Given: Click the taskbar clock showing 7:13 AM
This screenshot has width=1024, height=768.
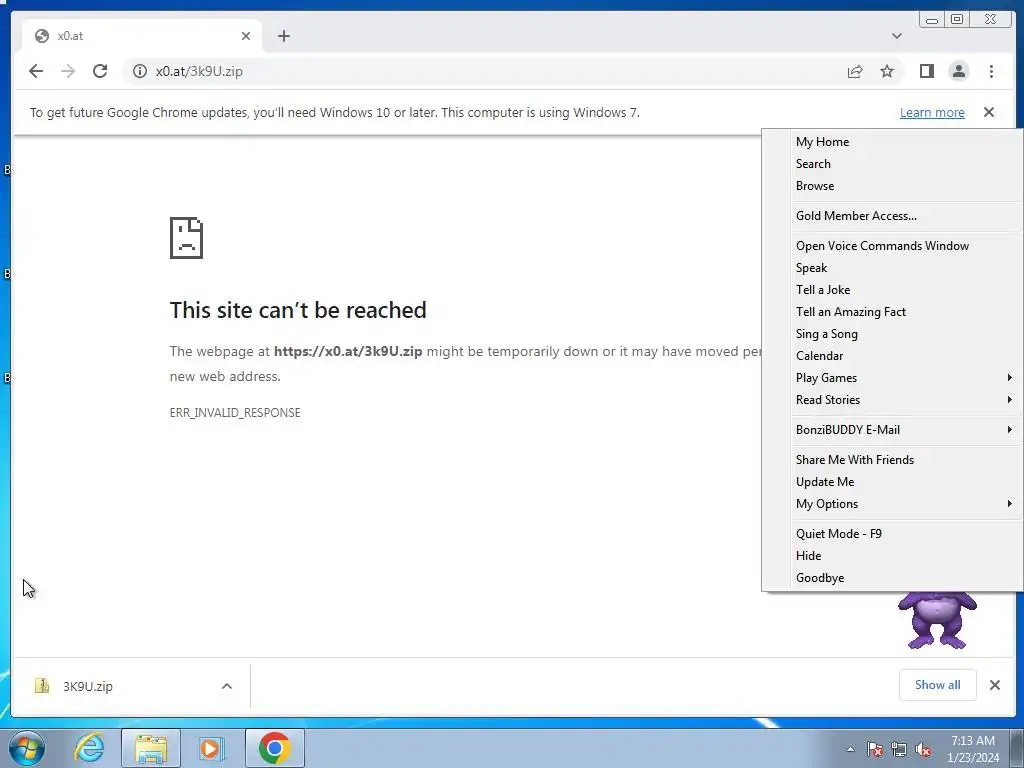Looking at the screenshot, I should (972, 749).
